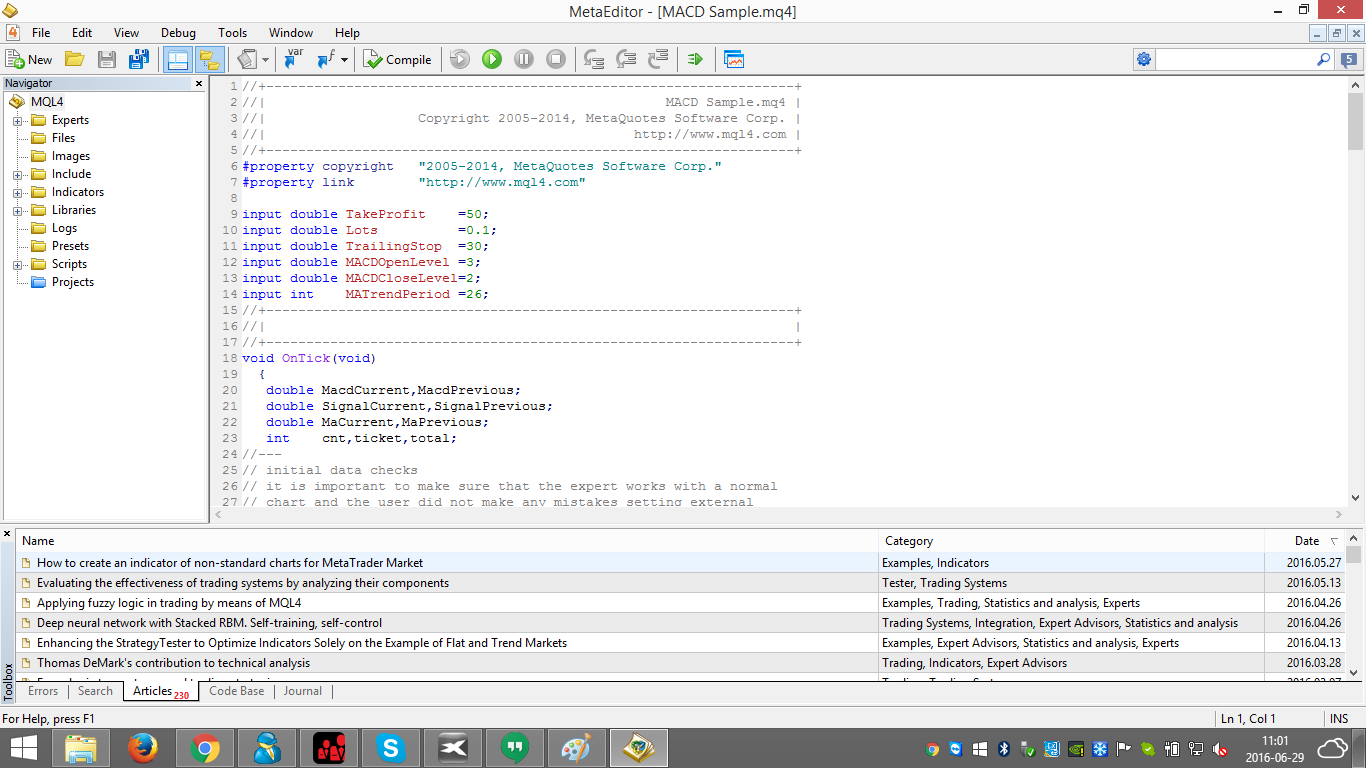Open the function list dropdown arrow

(344, 60)
